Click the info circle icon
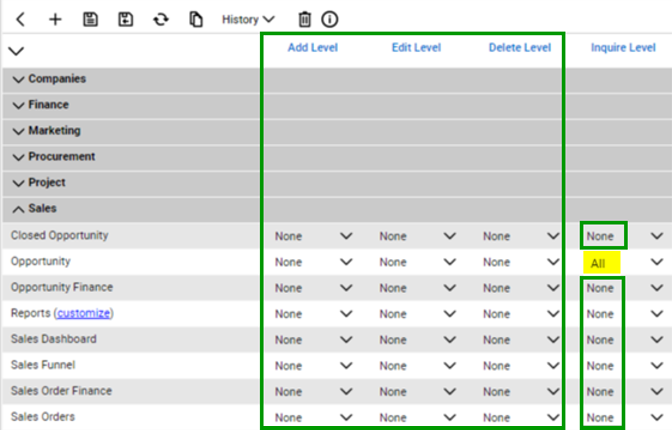Screen dimensions: 672x430 [x=329, y=19]
